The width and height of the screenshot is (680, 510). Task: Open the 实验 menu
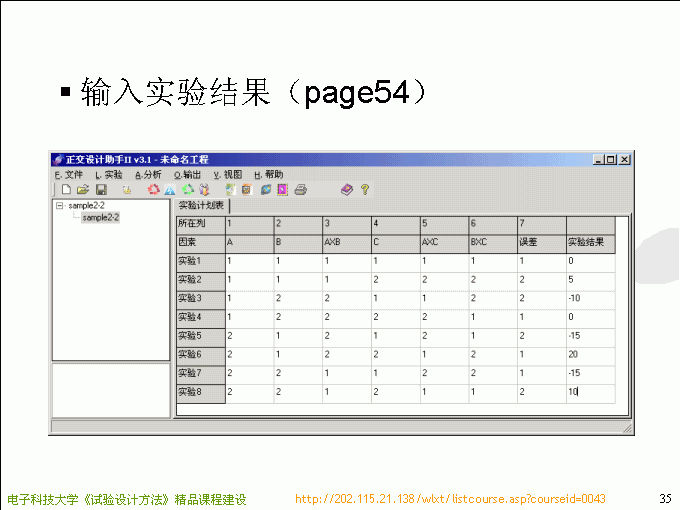pos(108,174)
